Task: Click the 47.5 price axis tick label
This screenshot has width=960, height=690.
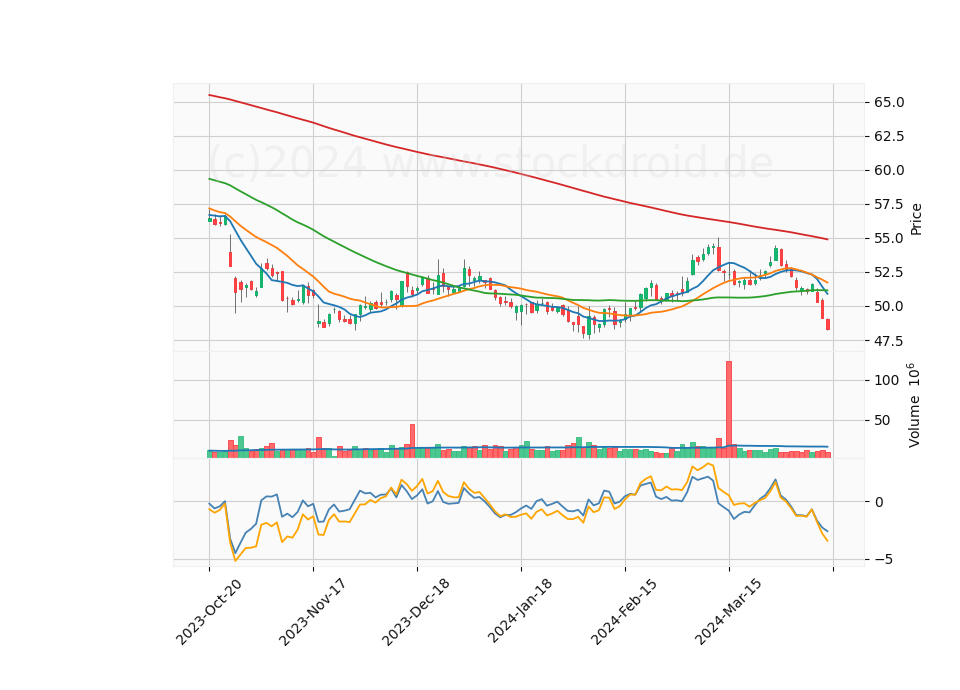Action: coord(889,340)
